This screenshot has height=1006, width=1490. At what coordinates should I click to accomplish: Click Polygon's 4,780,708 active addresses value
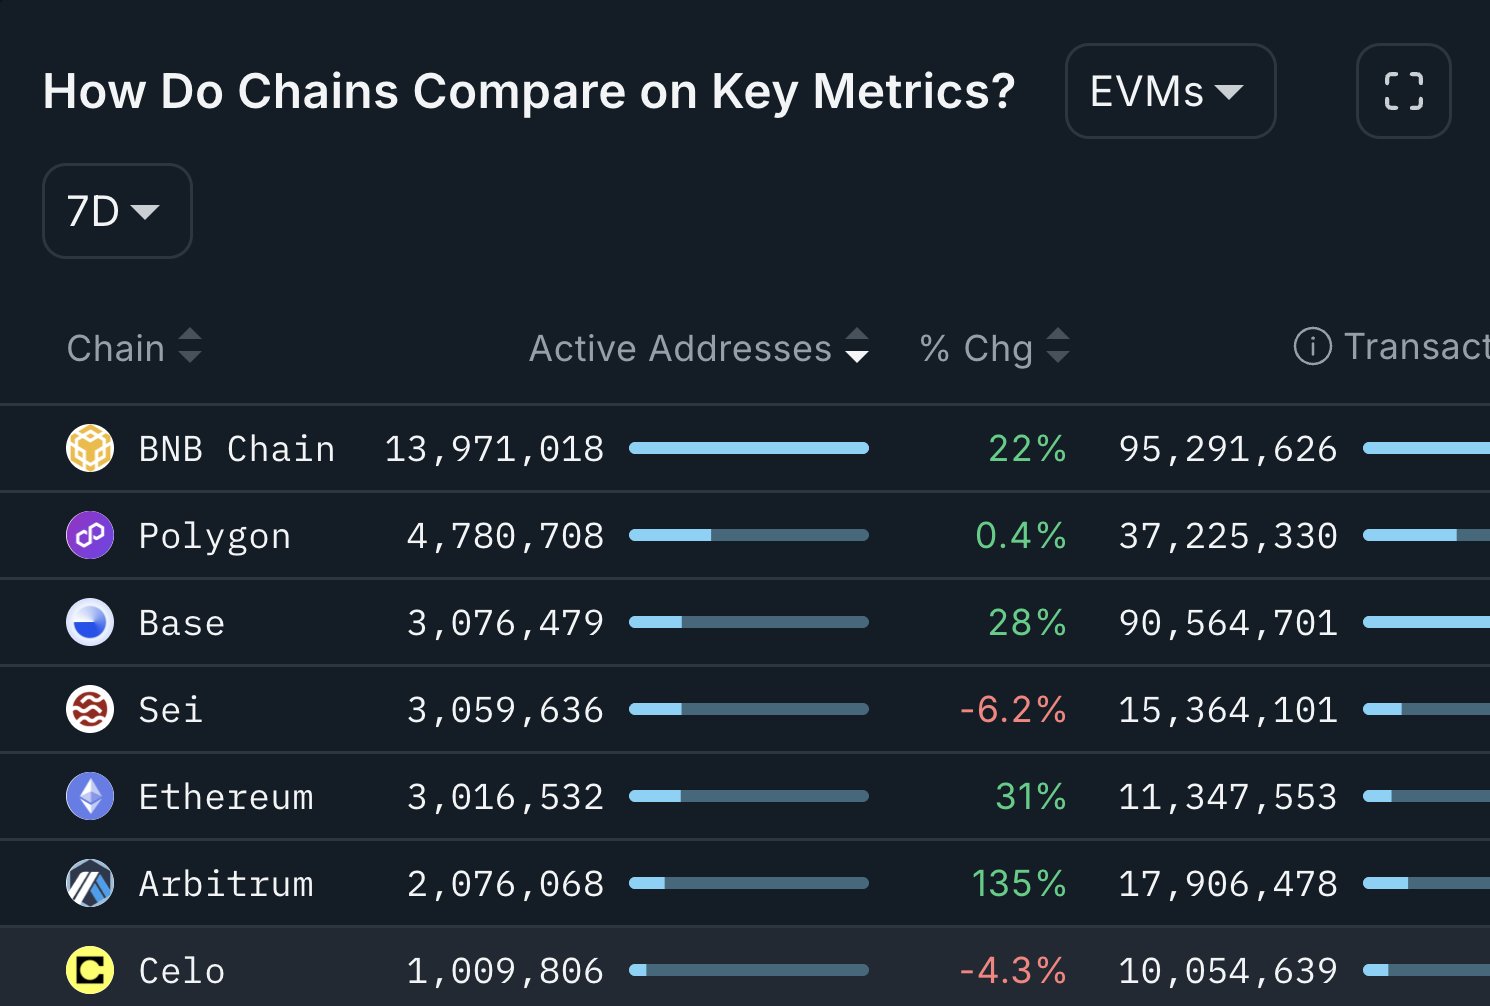coord(505,536)
